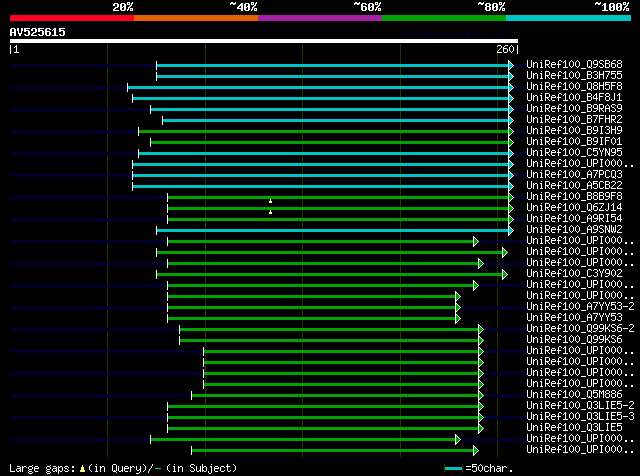Click the green alignment bar for B9I3H9
640x476 pixels.
(x=323, y=131)
